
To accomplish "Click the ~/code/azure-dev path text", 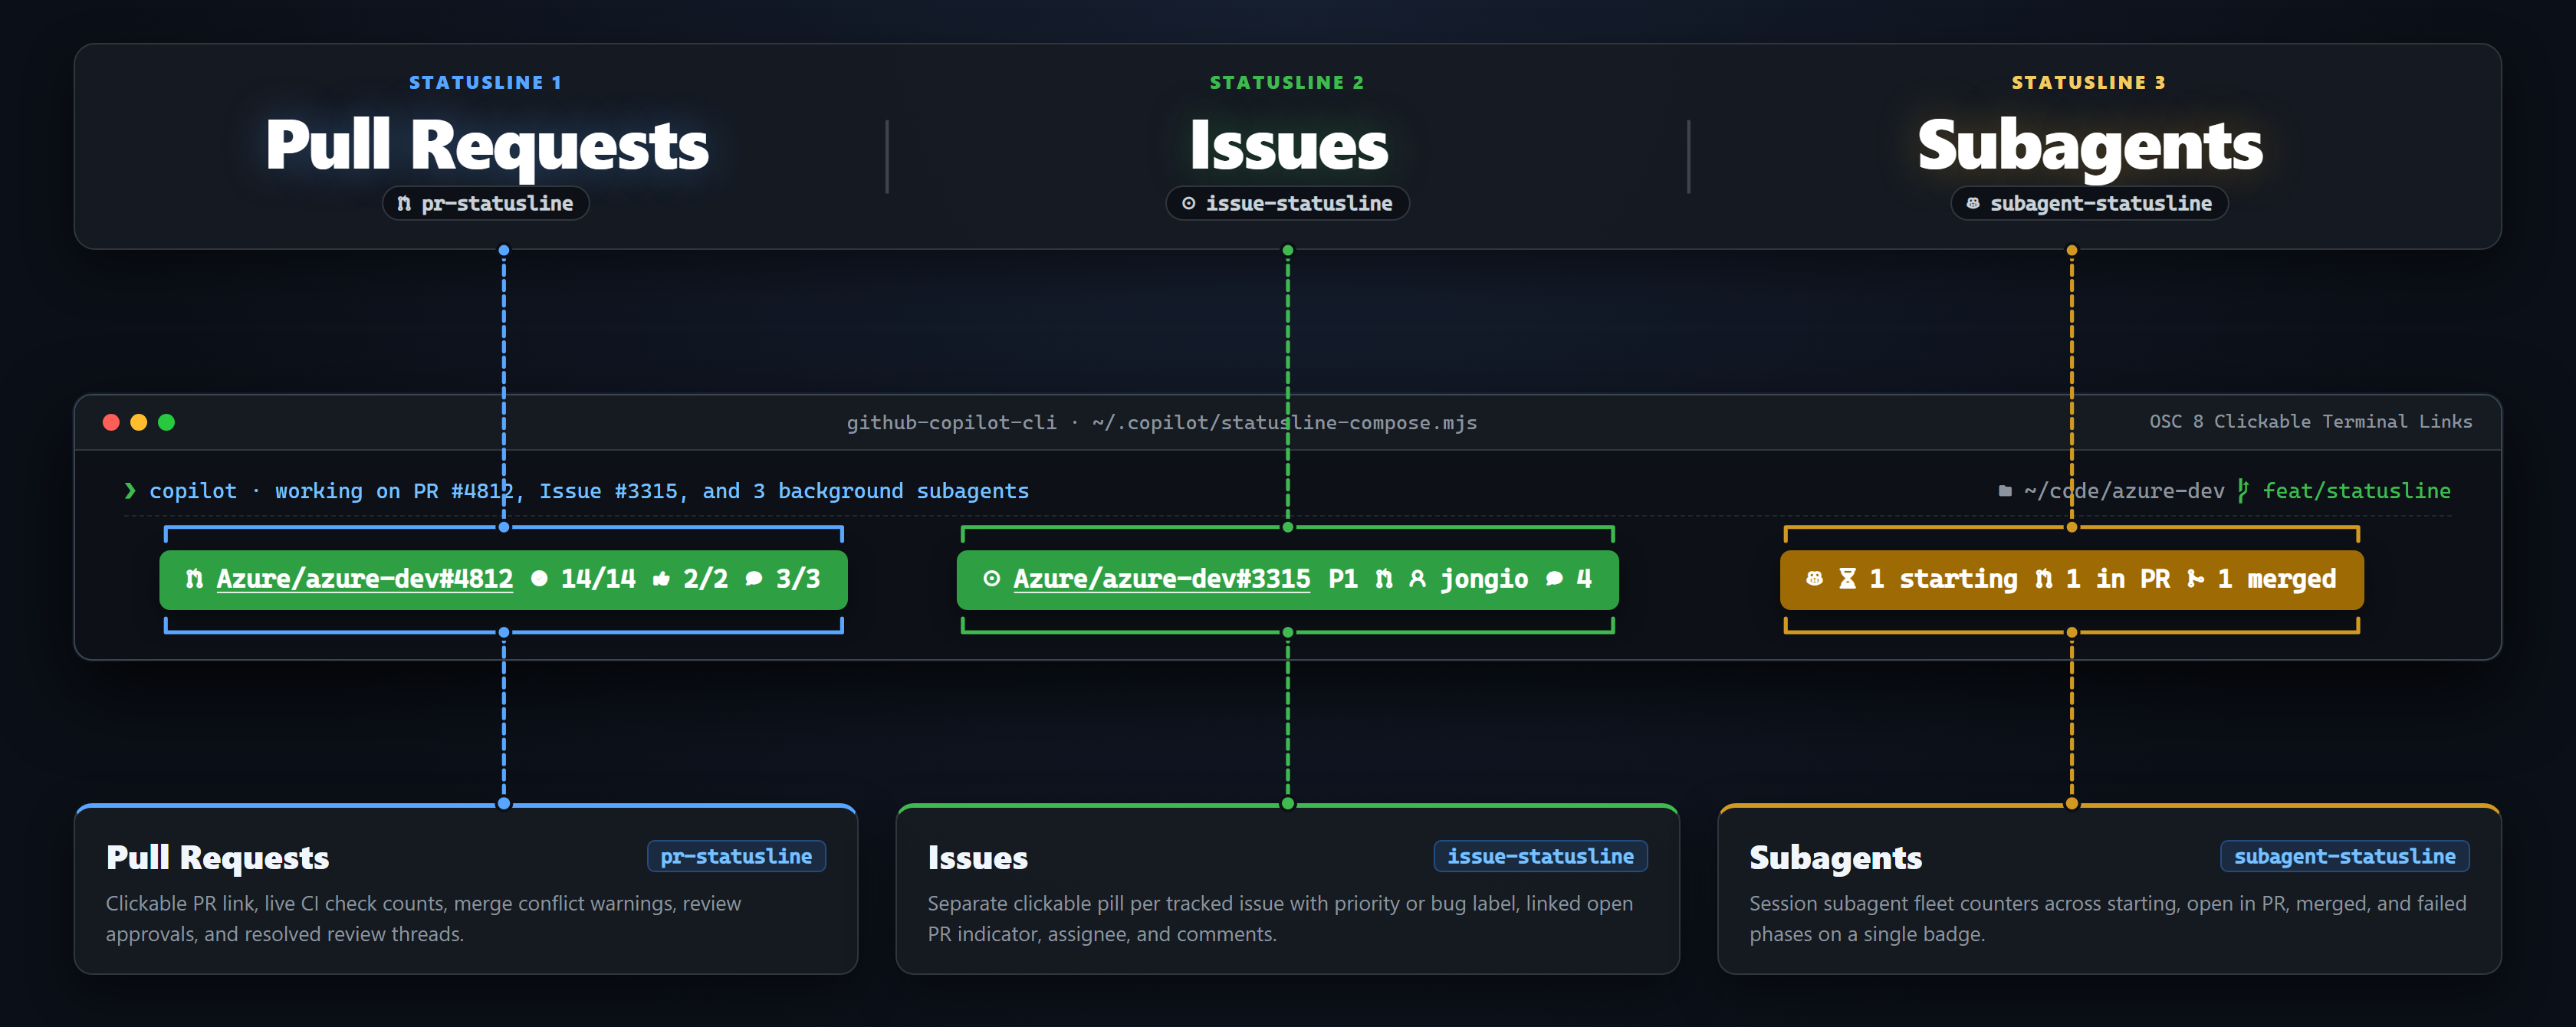I will click(2124, 491).
